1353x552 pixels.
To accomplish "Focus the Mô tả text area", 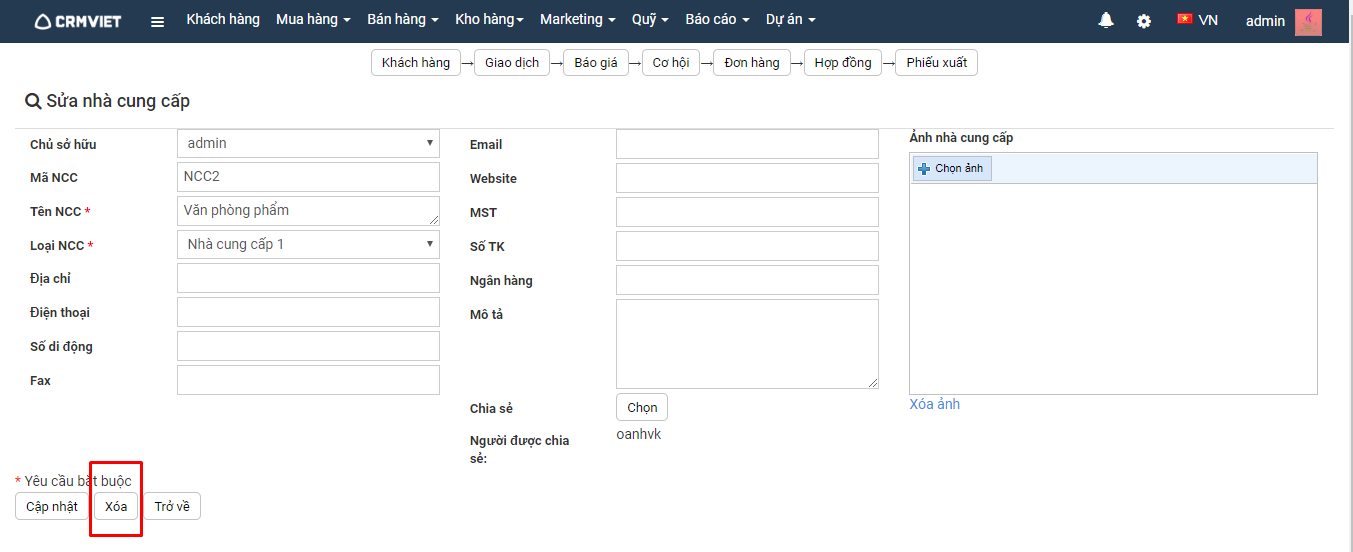I will coord(747,344).
